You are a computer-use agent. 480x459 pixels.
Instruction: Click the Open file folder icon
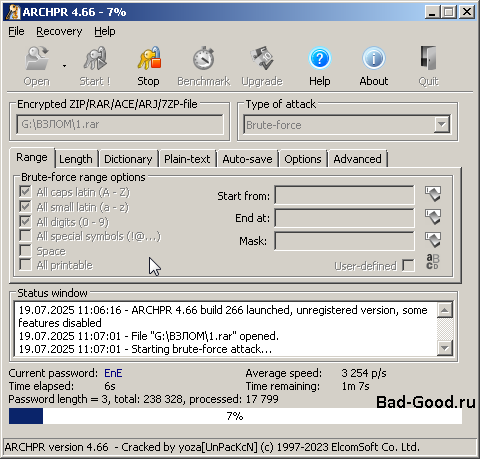[37, 58]
